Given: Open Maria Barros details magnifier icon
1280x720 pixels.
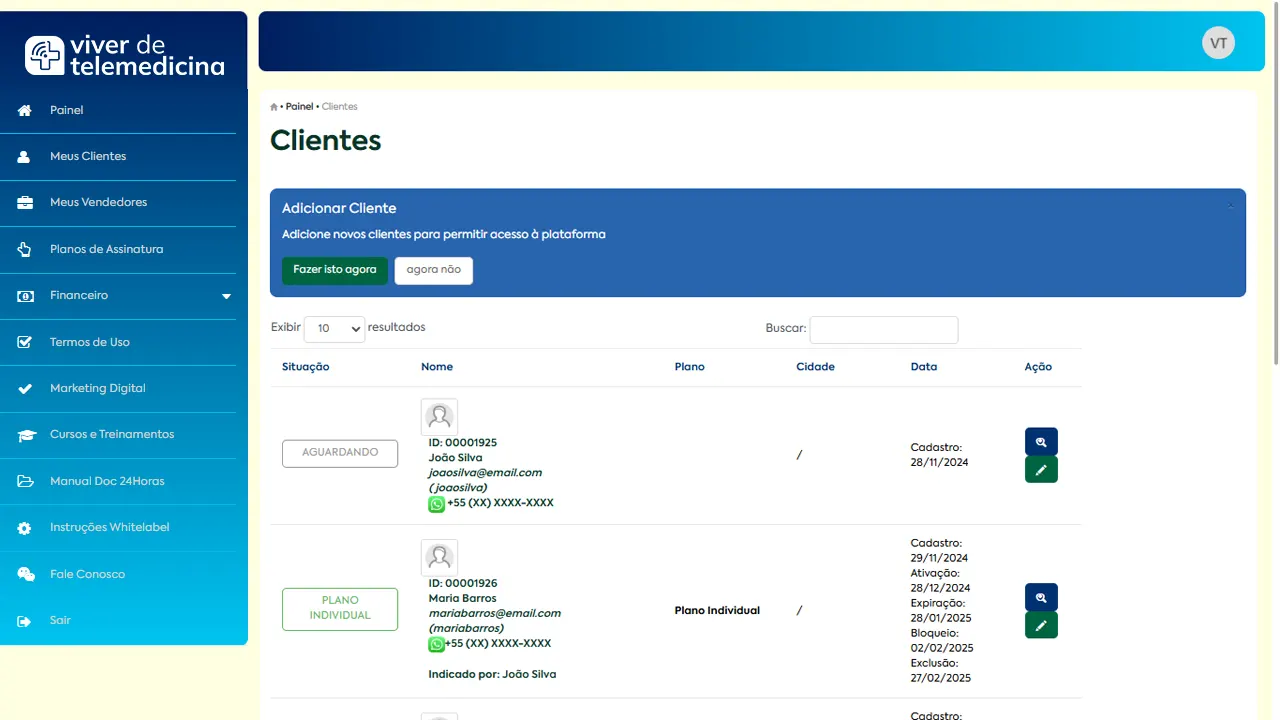Looking at the screenshot, I should [x=1041, y=598].
